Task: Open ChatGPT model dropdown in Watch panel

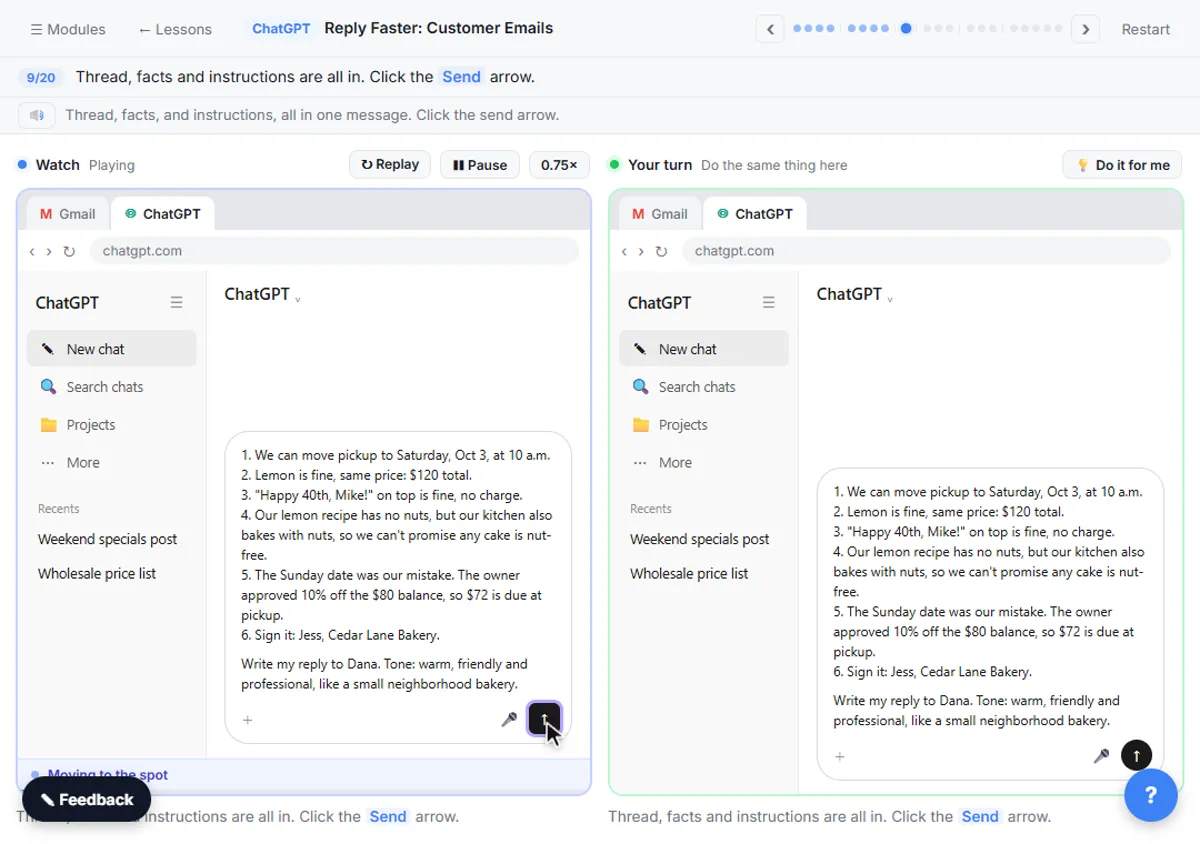Action: click(x=263, y=294)
